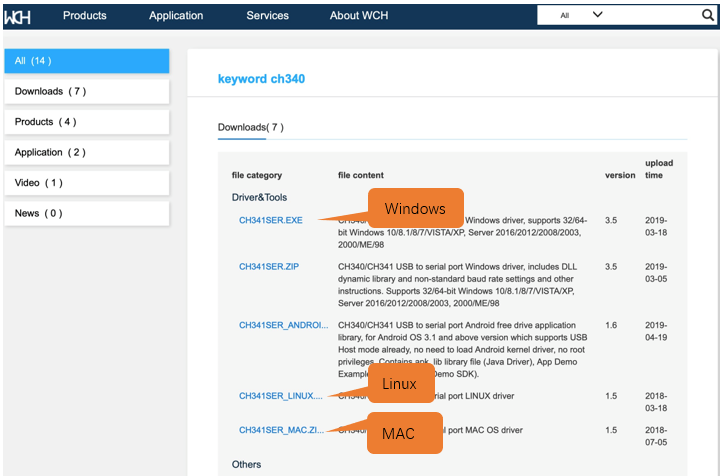Click upload date 2018-03-18
This screenshot has width=722, height=476.
pos(656,402)
